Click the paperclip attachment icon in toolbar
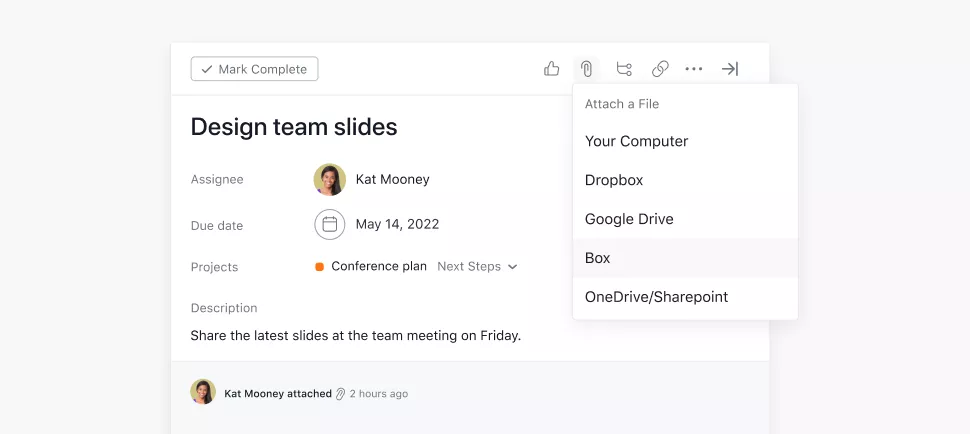970x434 pixels. [x=587, y=69]
